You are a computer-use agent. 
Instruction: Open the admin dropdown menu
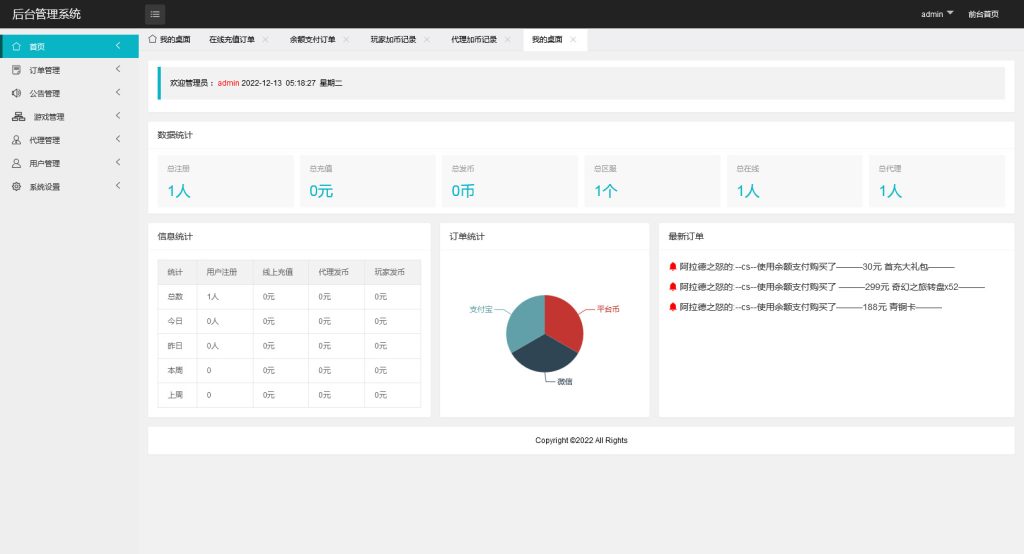point(936,14)
